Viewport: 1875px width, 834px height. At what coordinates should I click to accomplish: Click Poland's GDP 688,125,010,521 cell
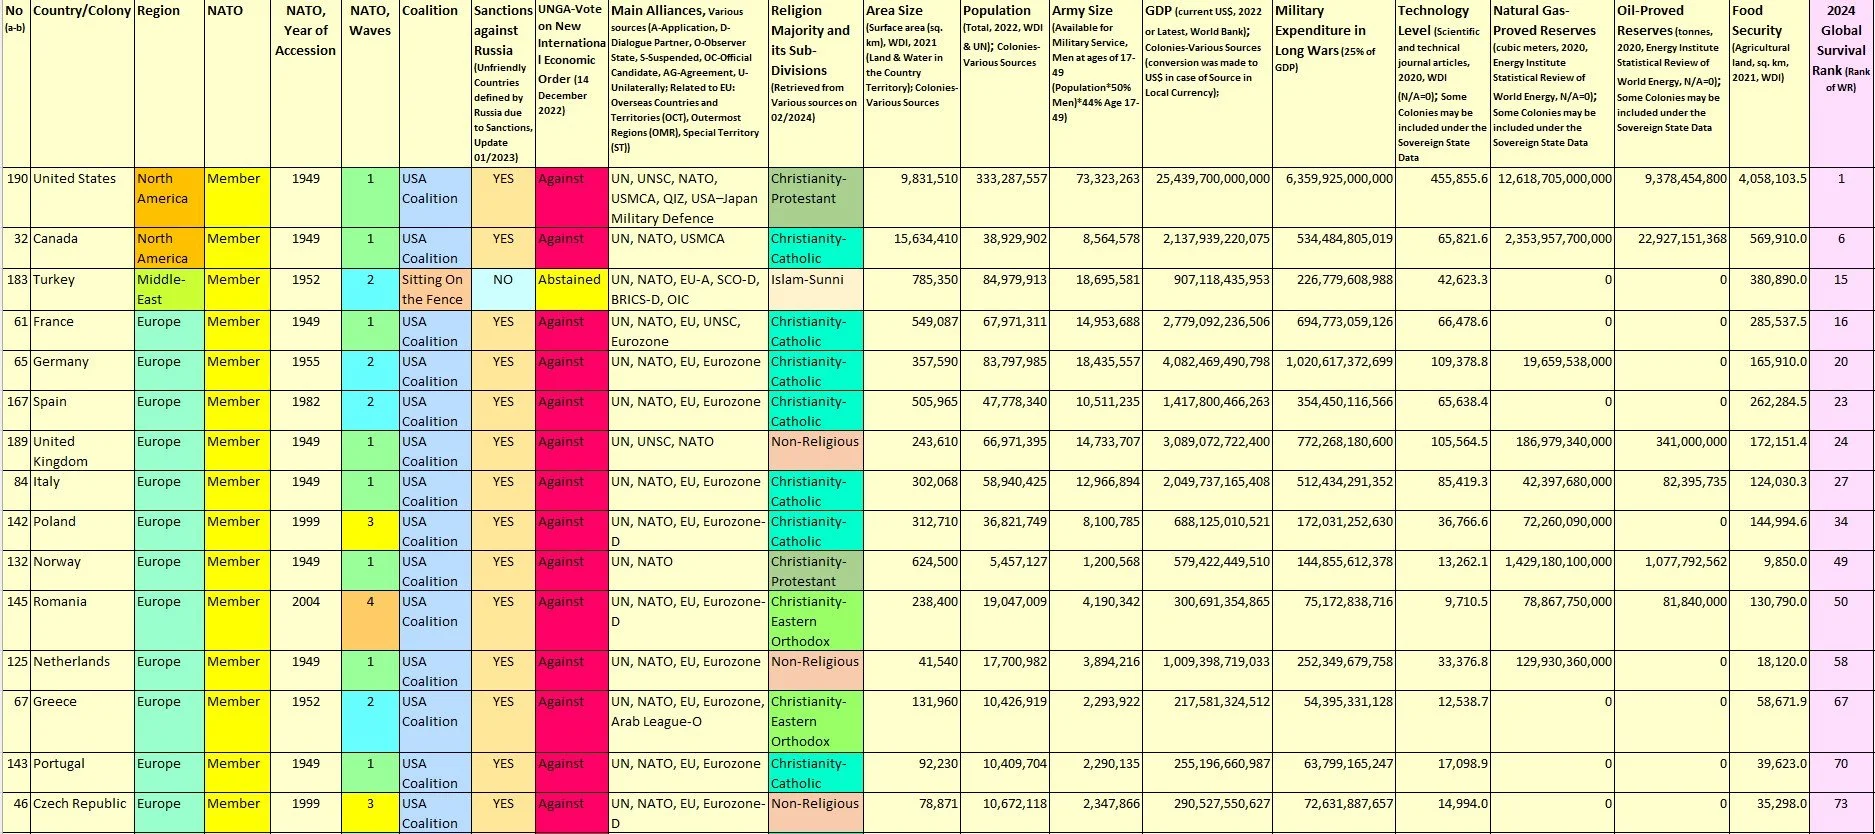(1208, 531)
